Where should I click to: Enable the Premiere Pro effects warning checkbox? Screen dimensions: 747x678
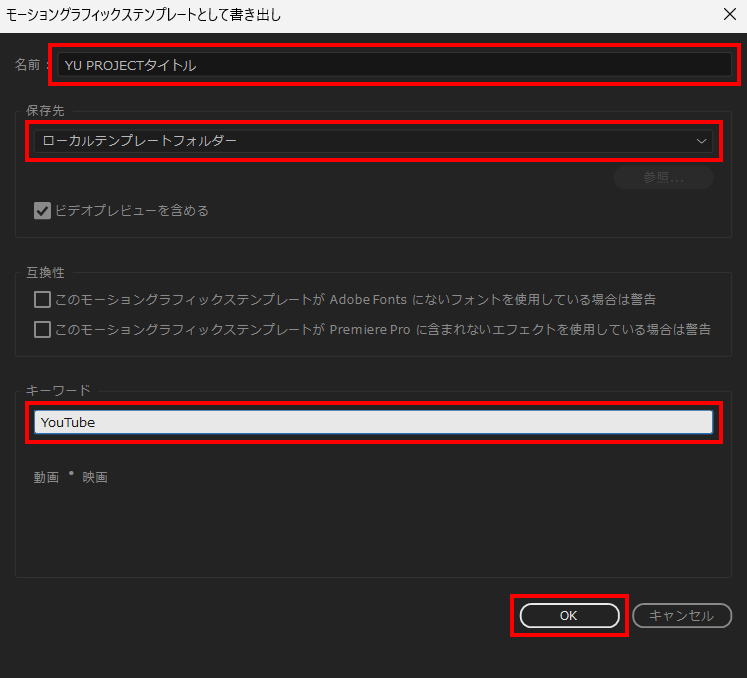click(42, 329)
